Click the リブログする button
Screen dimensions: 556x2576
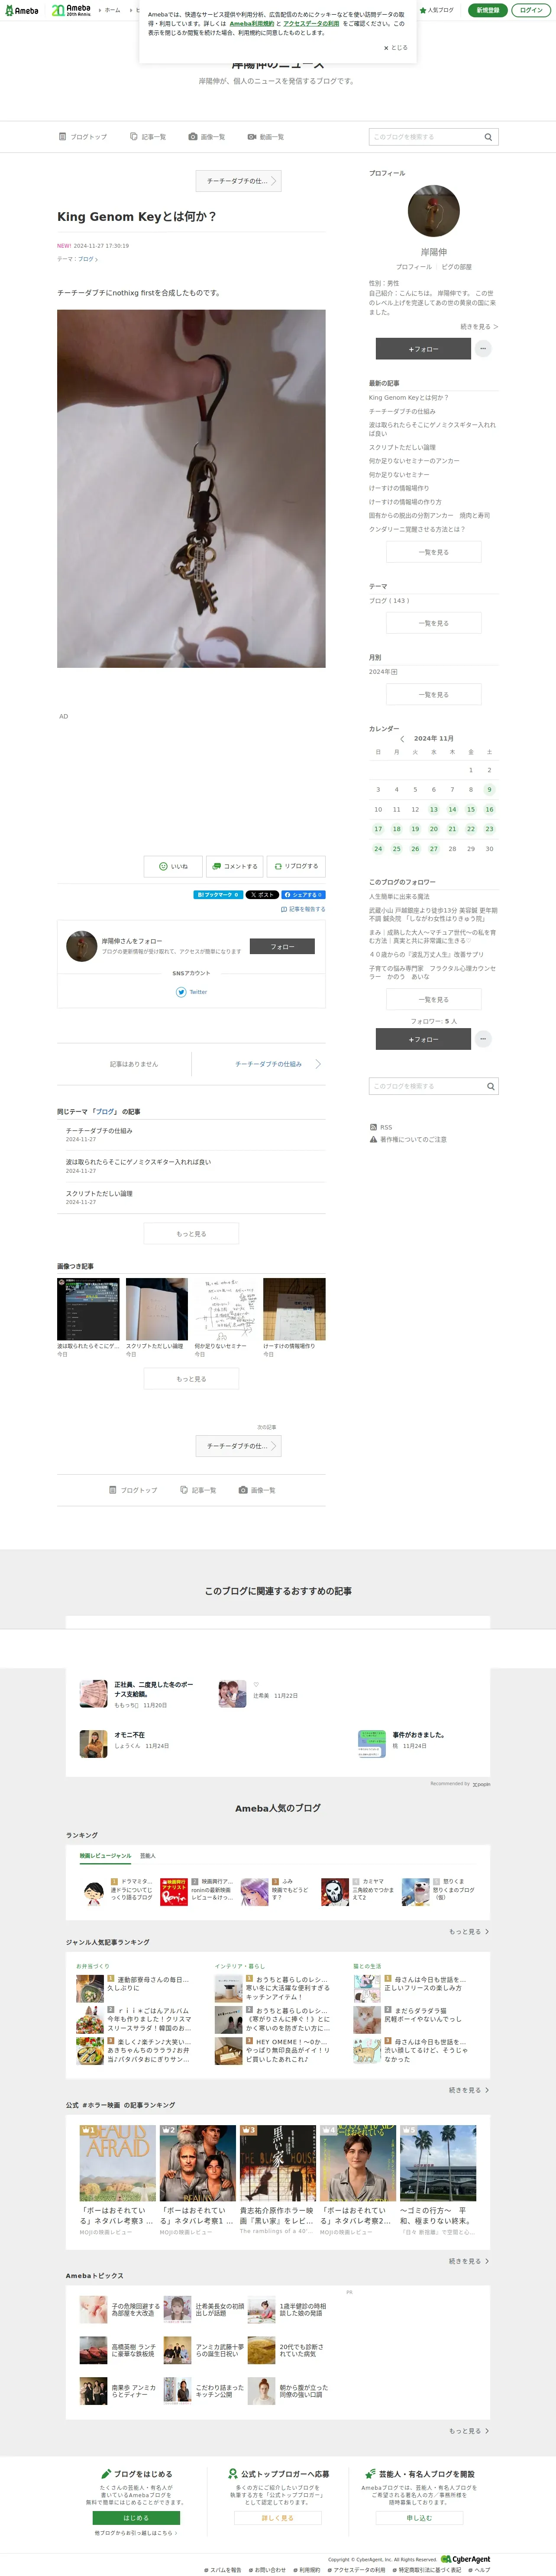click(296, 867)
